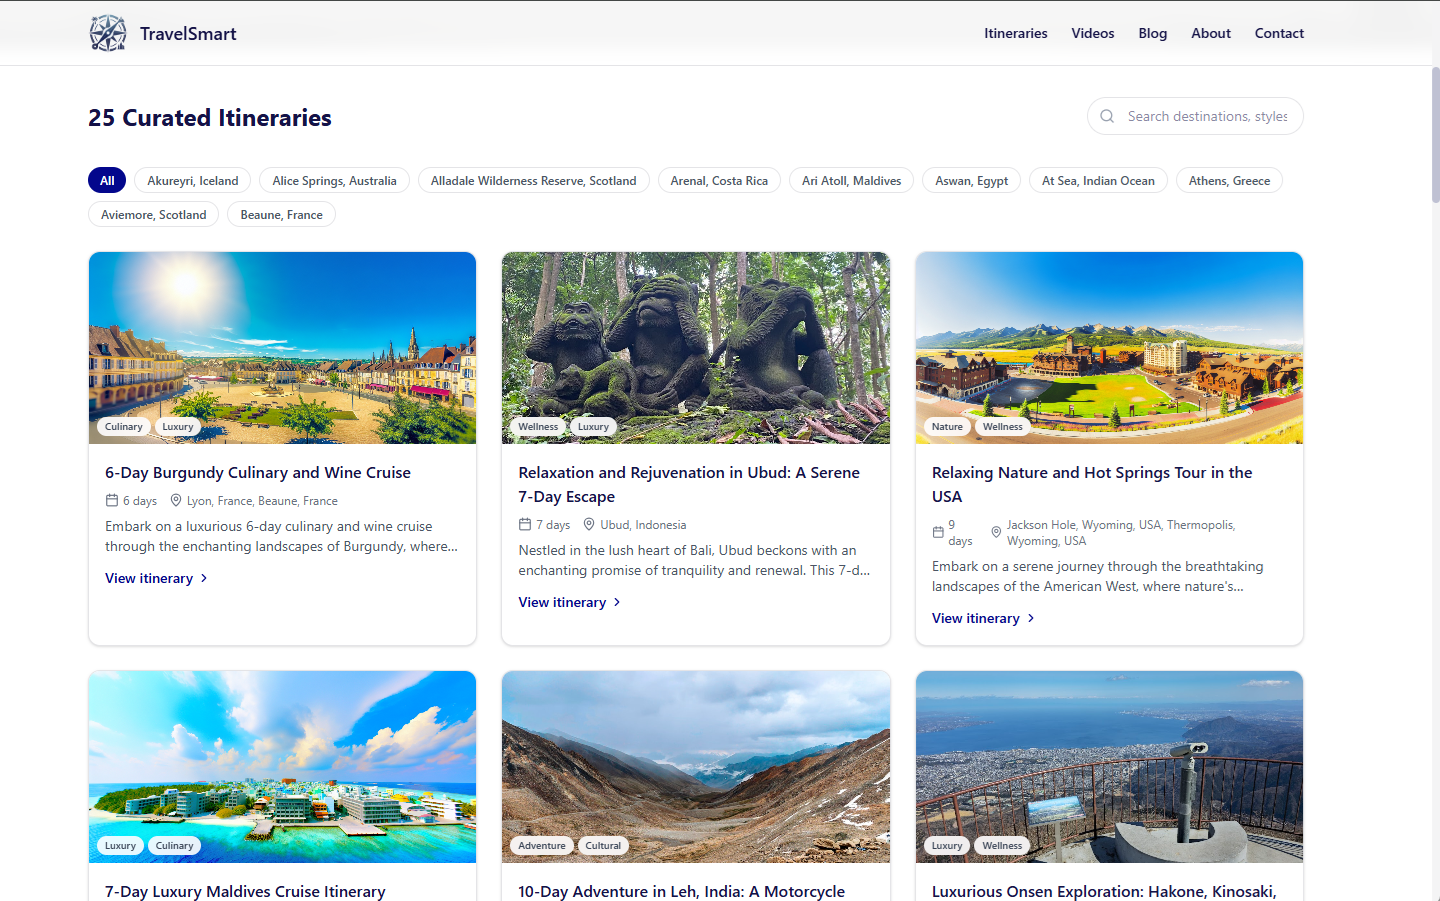Viewport: 1440px width, 901px height.
Task: Click the arrow next to Ubud's View itinerary
Action: (x=618, y=602)
